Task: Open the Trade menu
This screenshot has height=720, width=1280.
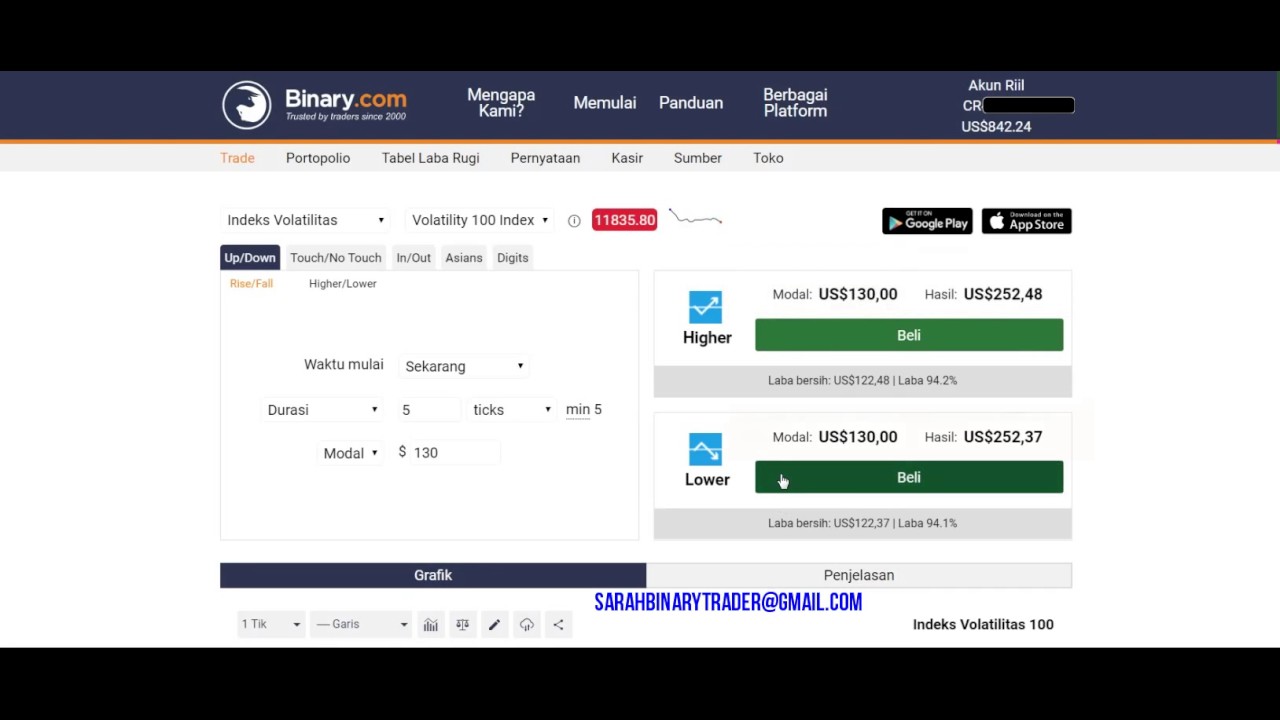Action: [237, 158]
